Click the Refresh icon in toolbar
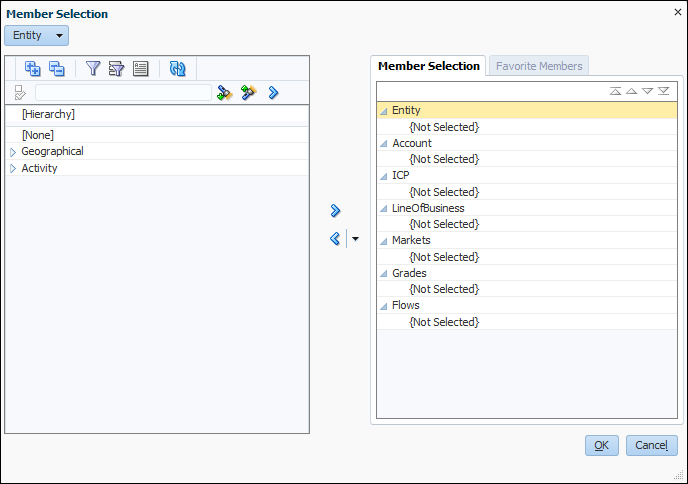The width and height of the screenshot is (688, 484). 177,69
